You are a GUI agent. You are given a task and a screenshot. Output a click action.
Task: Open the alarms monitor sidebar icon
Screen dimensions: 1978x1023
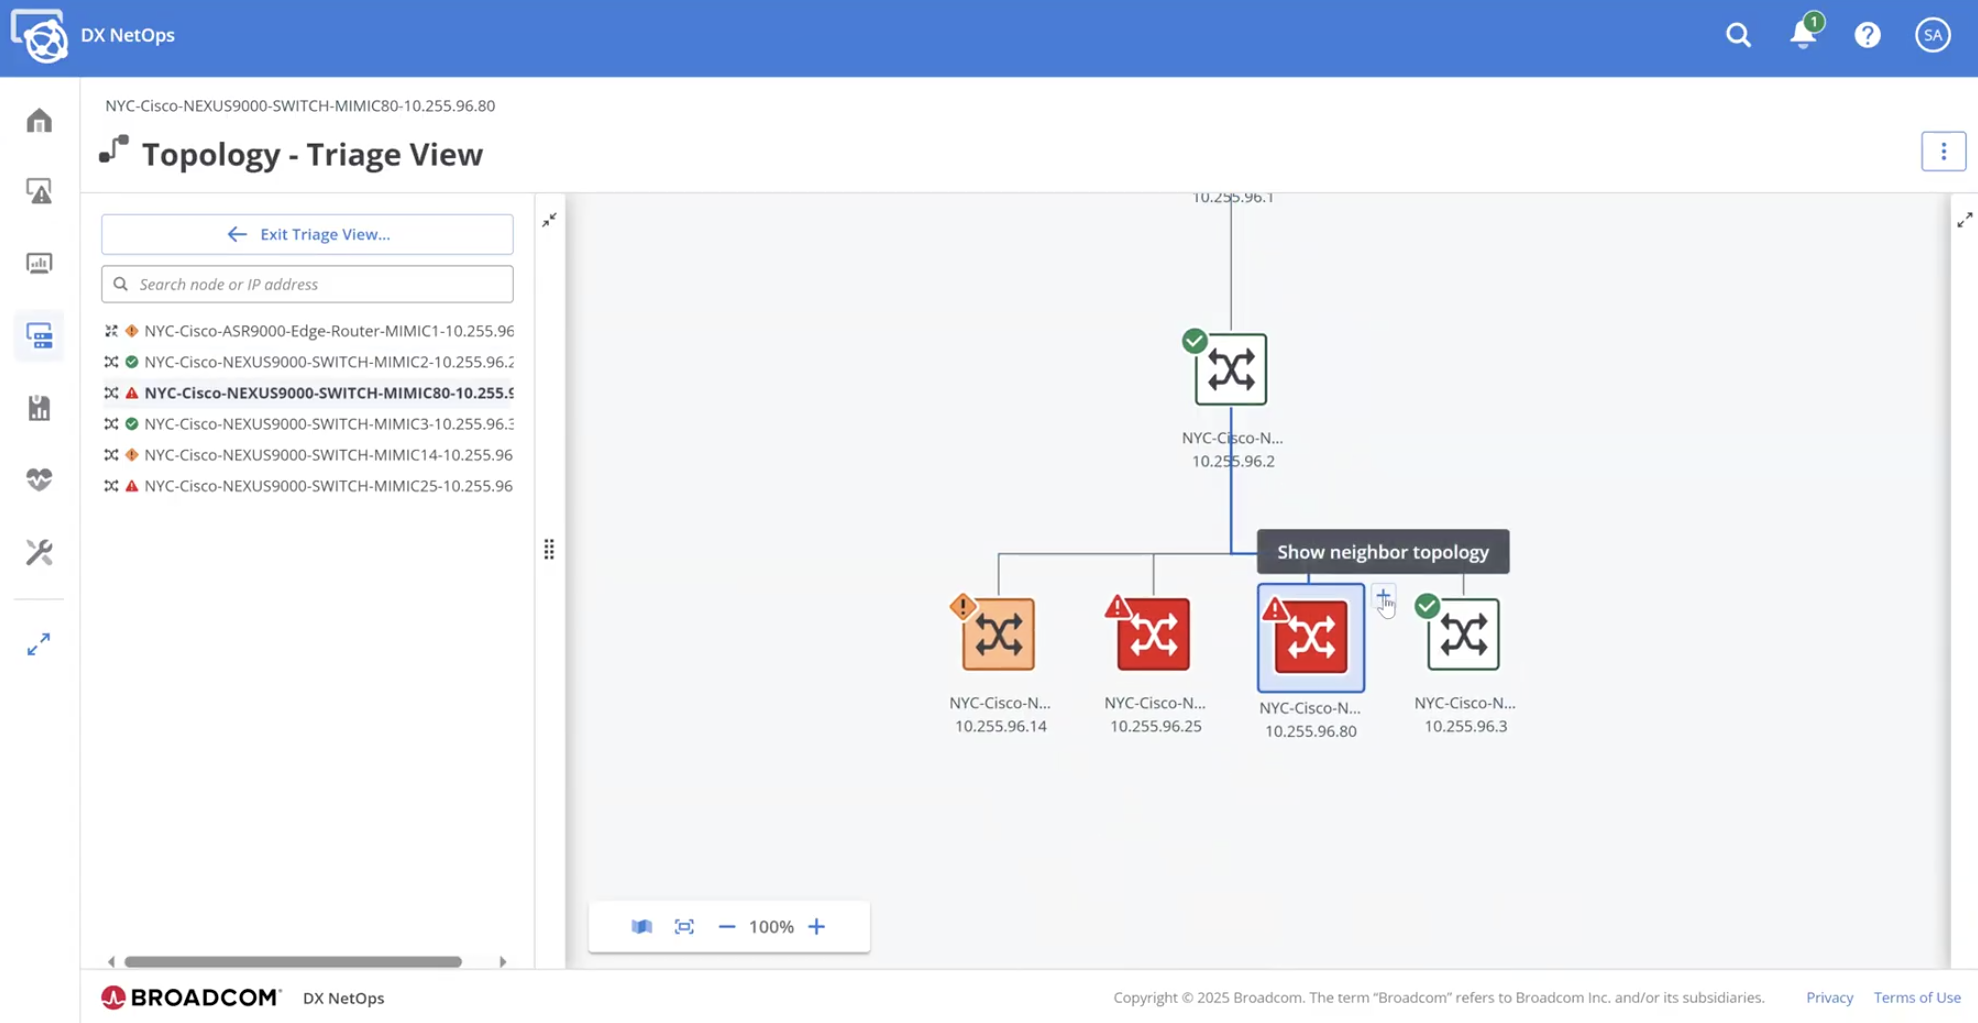pyautogui.click(x=39, y=192)
